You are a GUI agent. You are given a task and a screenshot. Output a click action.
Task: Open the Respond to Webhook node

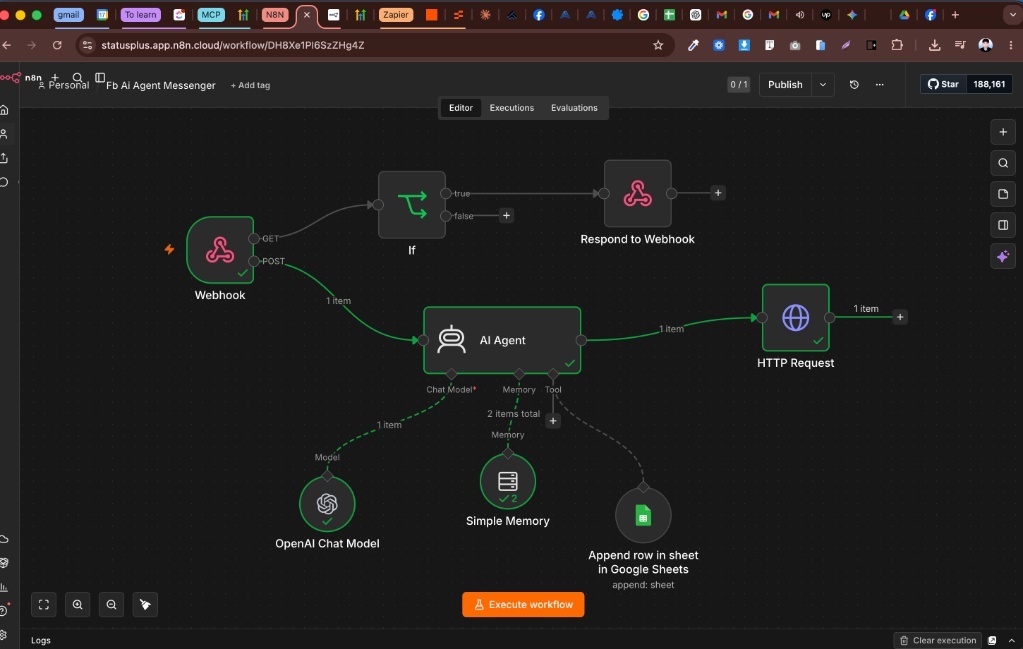[x=637, y=194]
